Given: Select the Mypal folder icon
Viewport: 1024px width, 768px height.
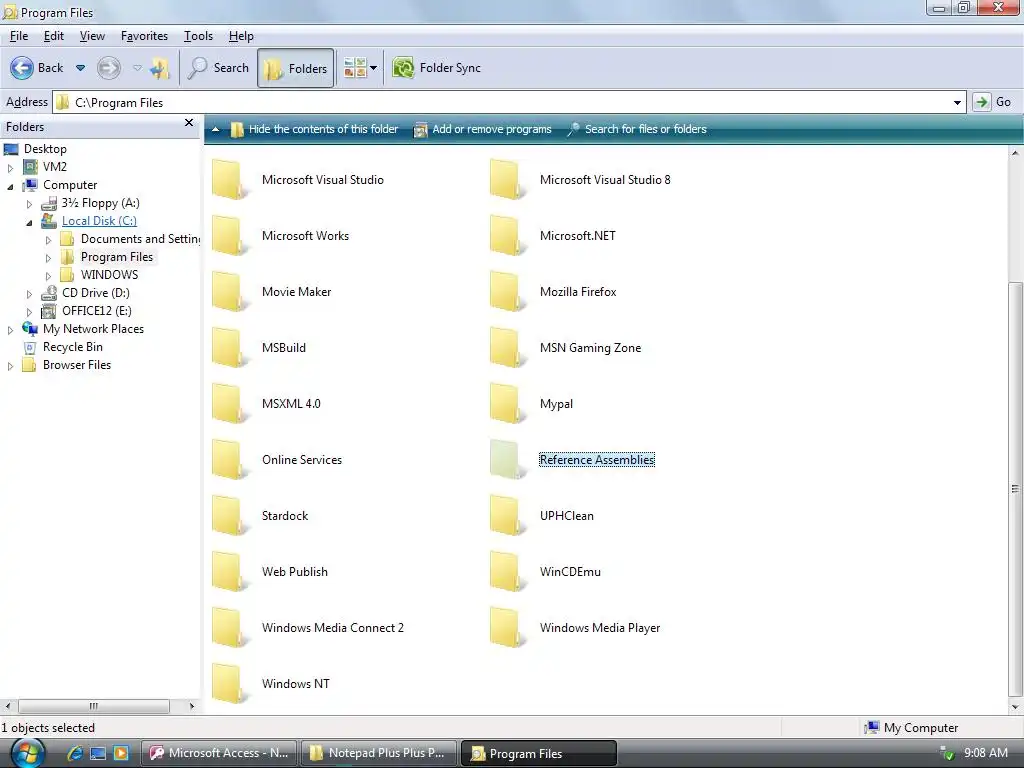Looking at the screenshot, I should pyautogui.click(x=507, y=404).
